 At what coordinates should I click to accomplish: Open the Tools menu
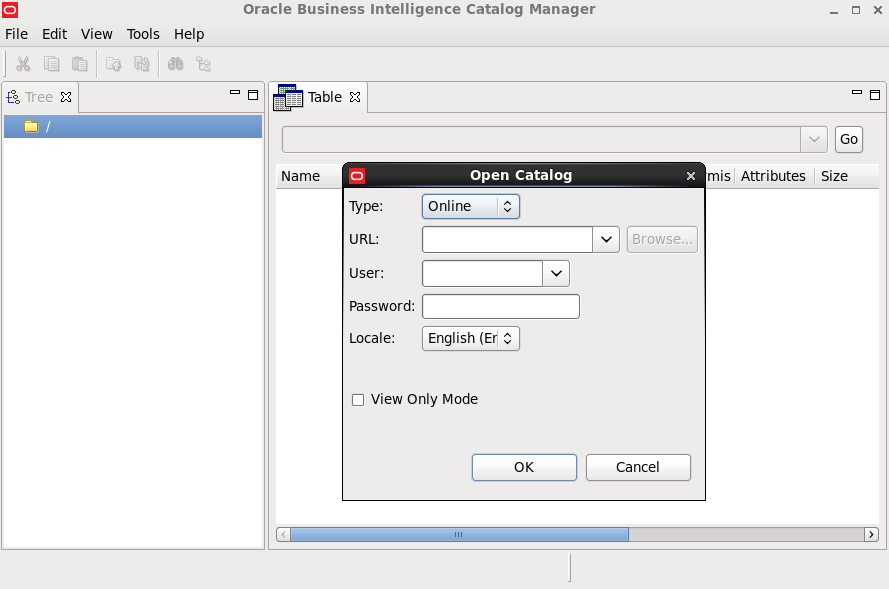[143, 34]
